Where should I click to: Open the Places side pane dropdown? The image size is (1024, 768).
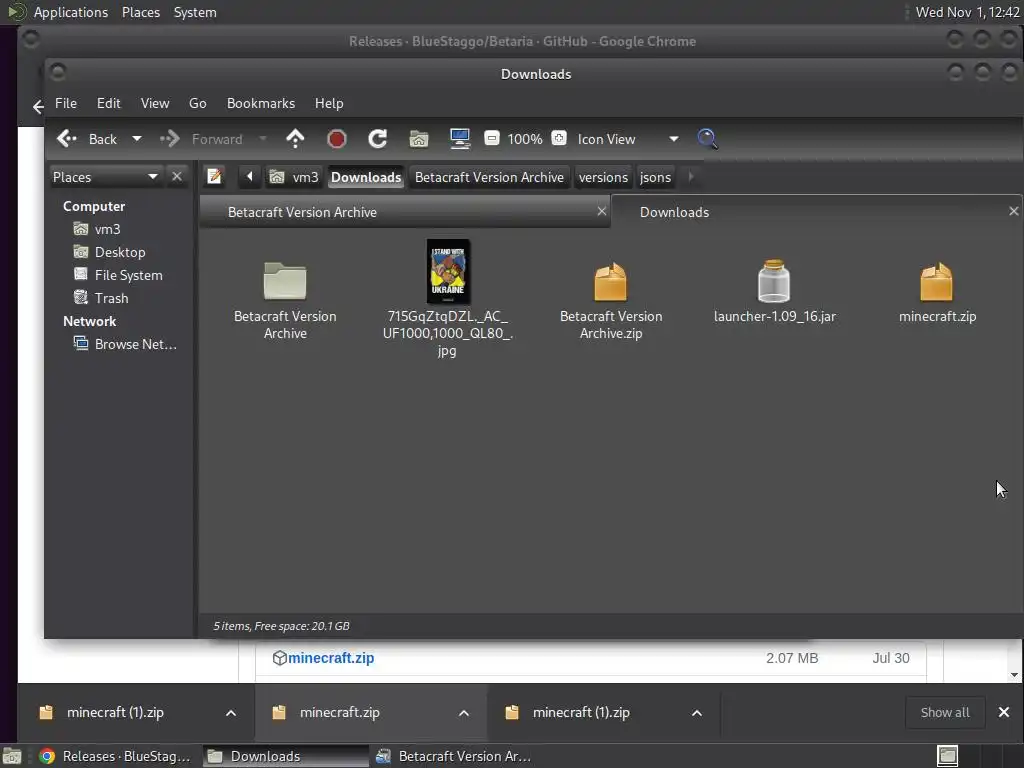[x=106, y=177]
